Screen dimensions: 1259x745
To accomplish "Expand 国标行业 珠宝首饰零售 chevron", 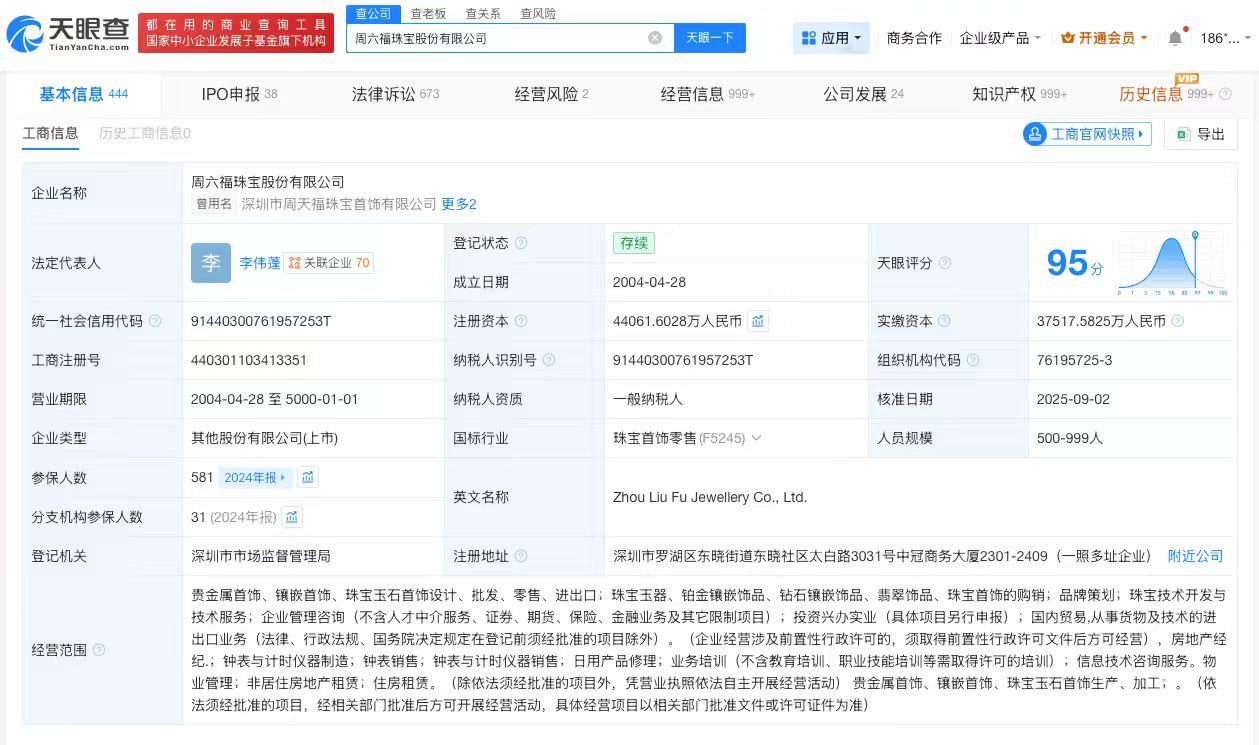I will [x=756, y=438].
